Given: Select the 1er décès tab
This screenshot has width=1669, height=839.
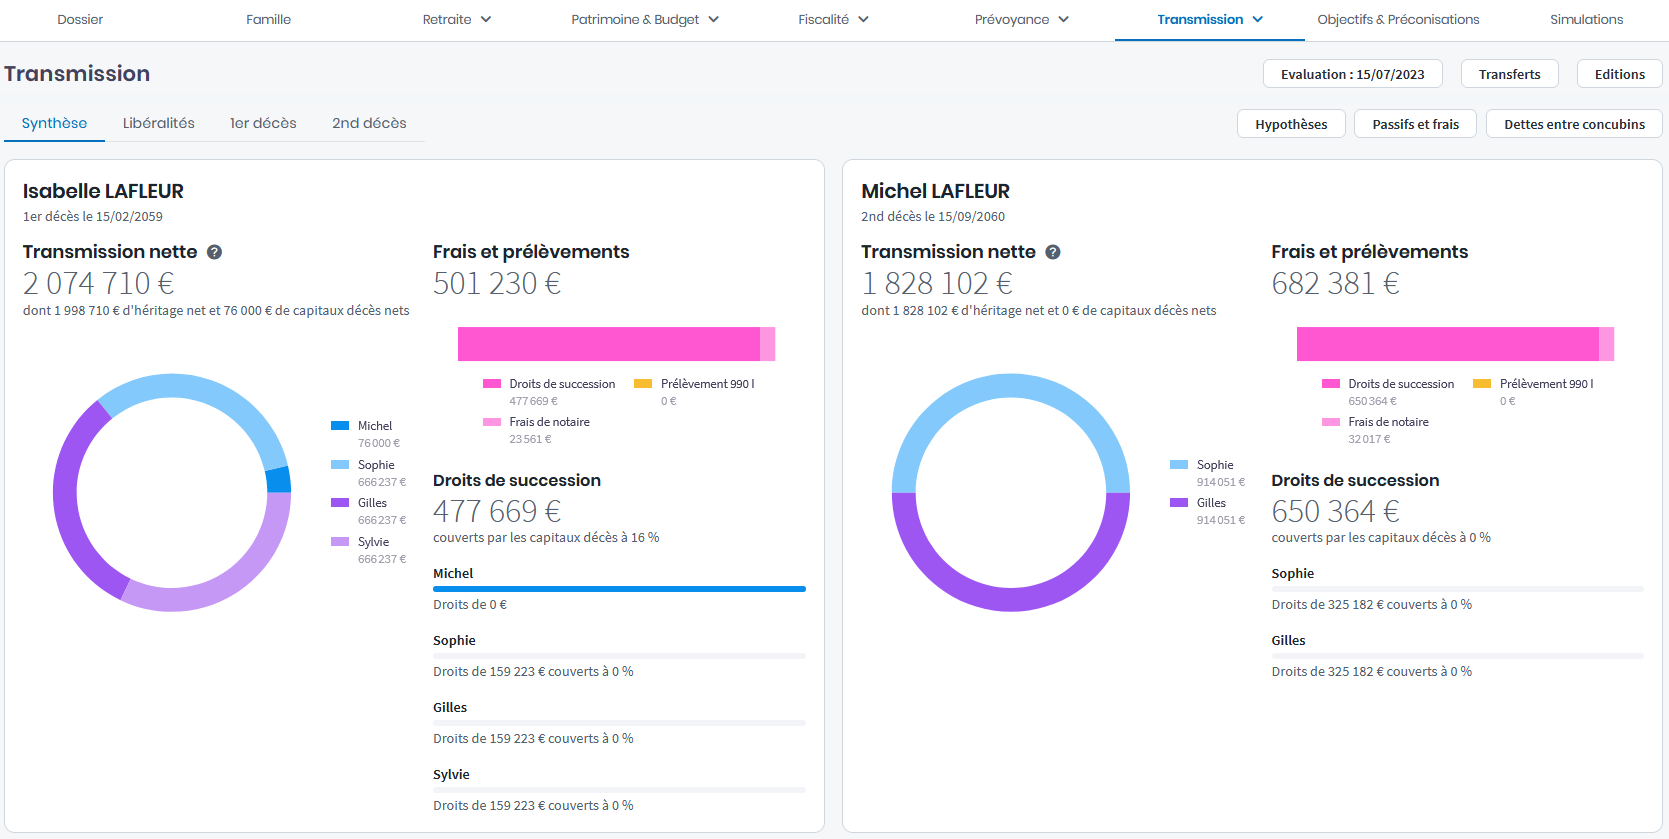Looking at the screenshot, I should (x=263, y=123).
